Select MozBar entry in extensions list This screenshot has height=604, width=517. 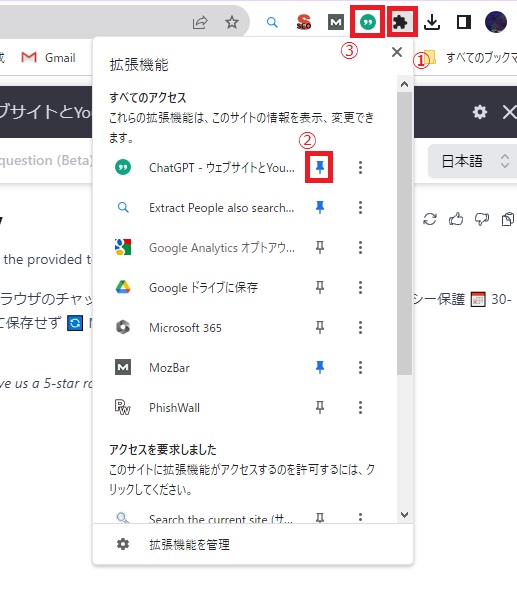pos(169,368)
